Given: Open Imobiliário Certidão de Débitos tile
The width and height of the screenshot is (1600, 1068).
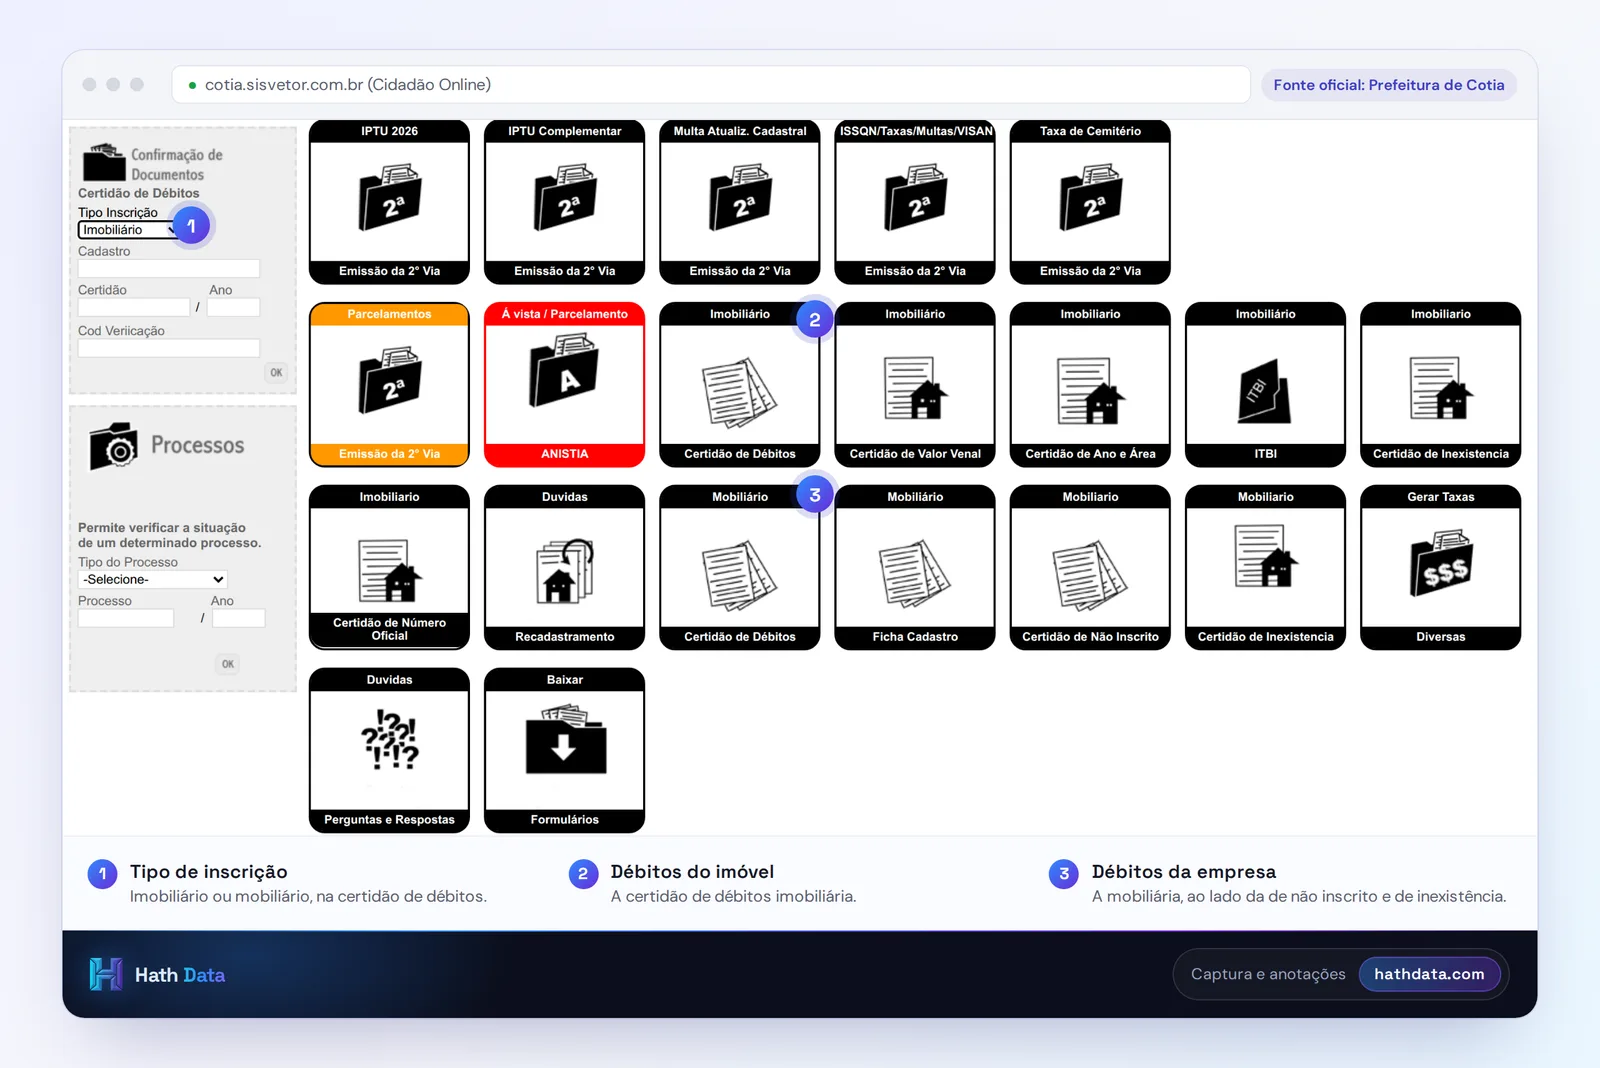Looking at the screenshot, I should [740, 385].
